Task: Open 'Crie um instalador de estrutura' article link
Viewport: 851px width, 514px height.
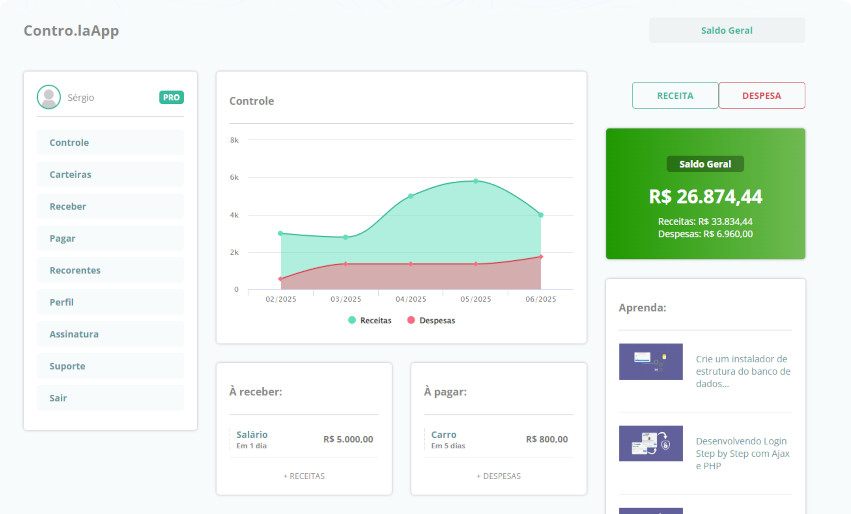Action: 743,371
